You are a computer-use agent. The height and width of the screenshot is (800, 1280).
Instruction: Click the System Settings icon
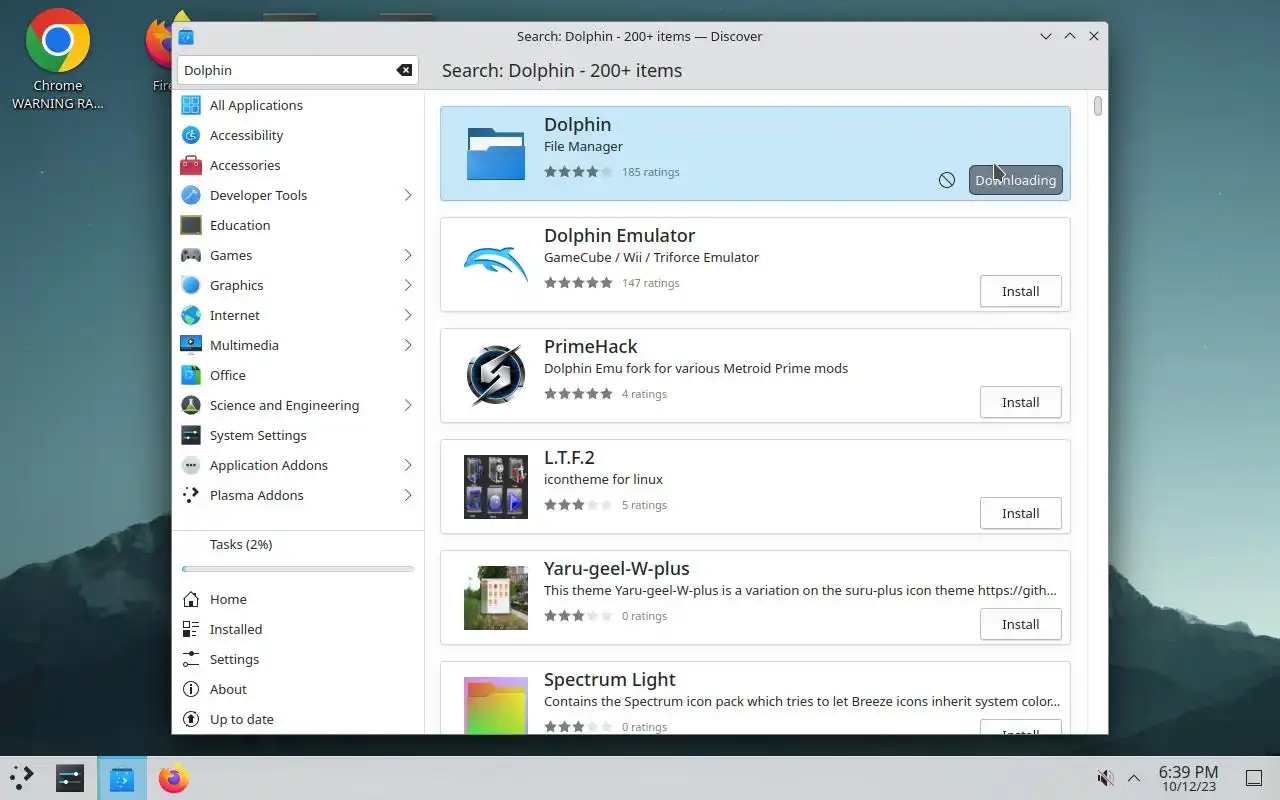191,435
